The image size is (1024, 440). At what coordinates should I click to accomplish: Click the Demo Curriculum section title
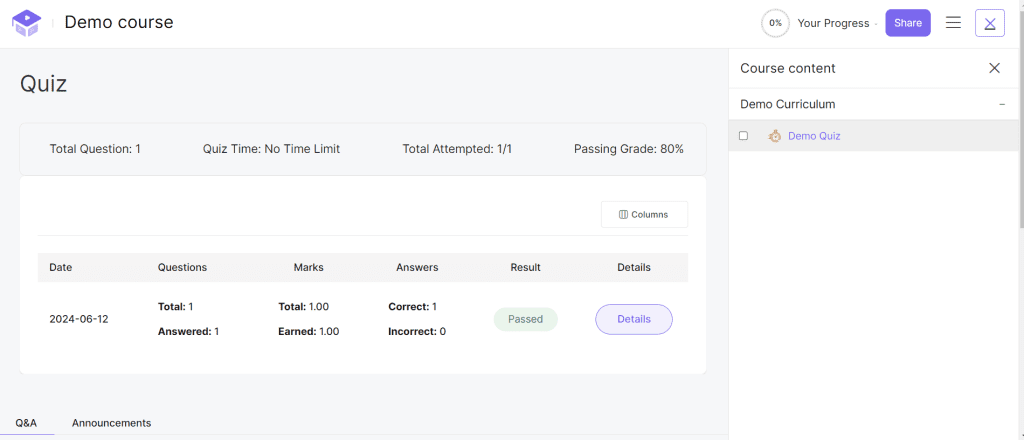(787, 104)
